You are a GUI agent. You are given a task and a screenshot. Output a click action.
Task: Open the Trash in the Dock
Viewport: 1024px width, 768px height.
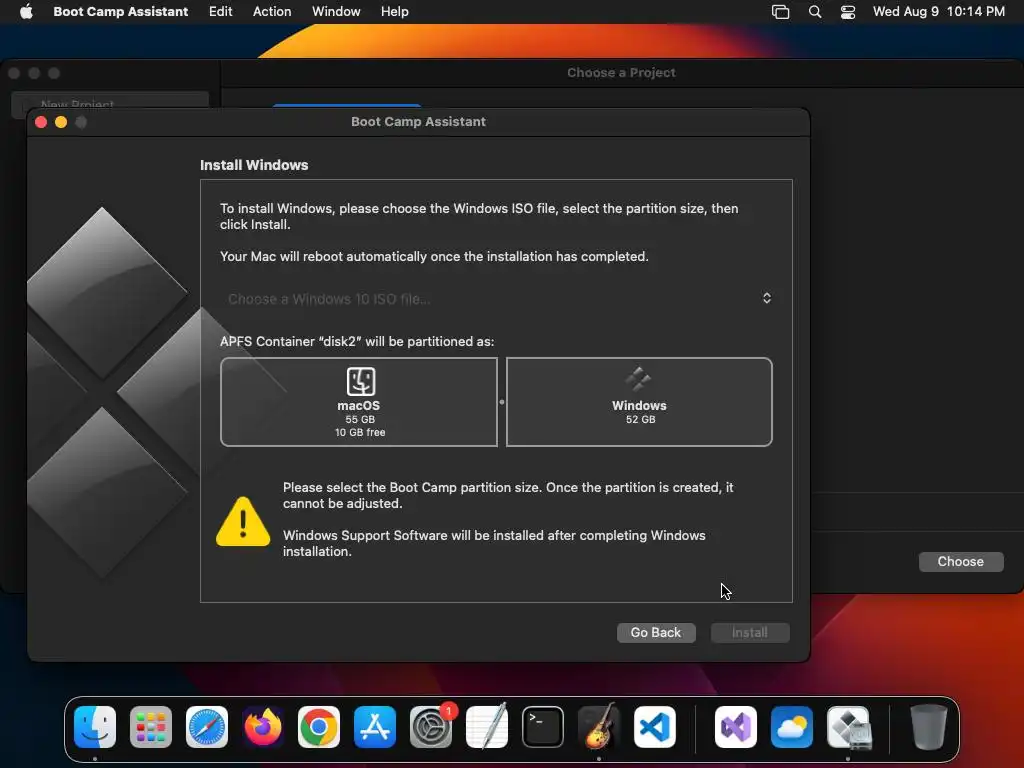[929, 727]
